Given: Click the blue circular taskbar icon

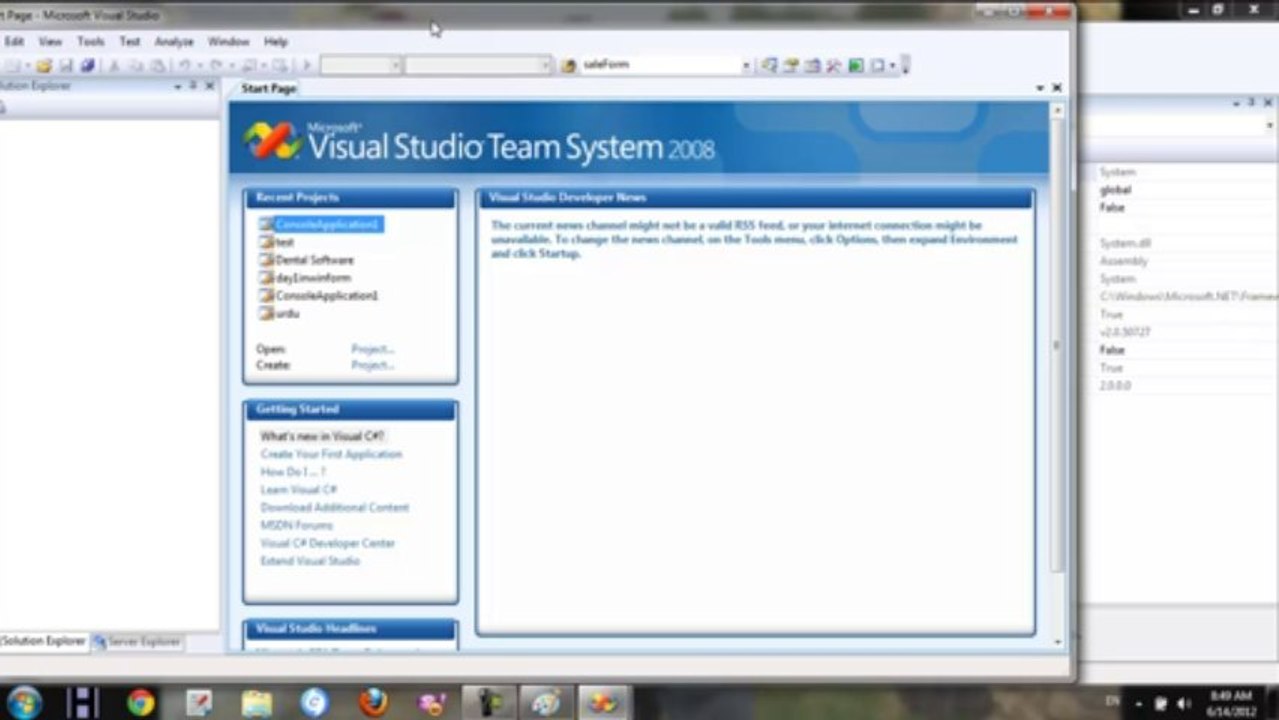Looking at the screenshot, I should click(315, 703).
